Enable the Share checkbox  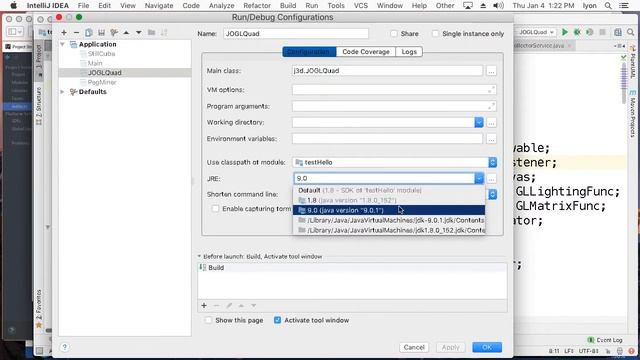(x=394, y=33)
